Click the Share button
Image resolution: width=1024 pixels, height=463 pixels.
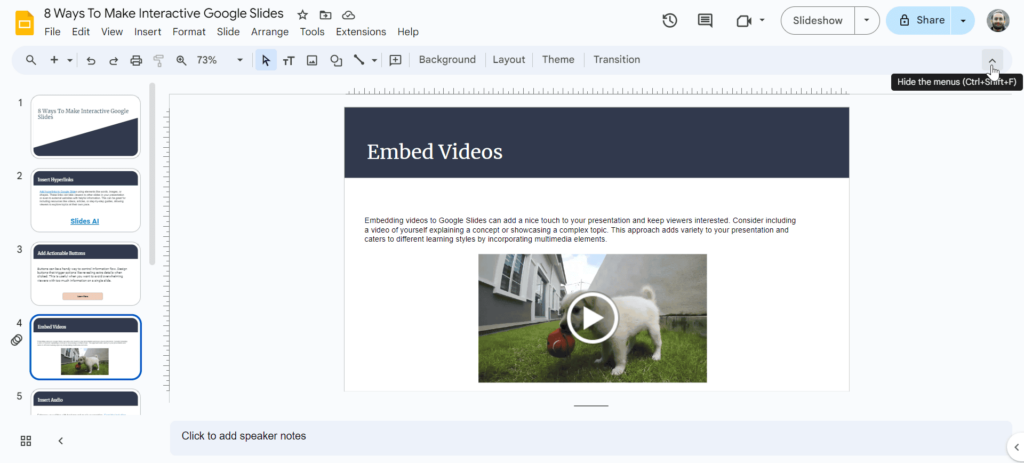tap(921, 20)
